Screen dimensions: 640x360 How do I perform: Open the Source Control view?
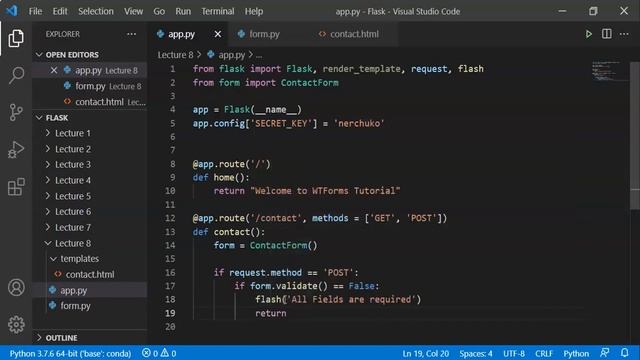[16, 112]
